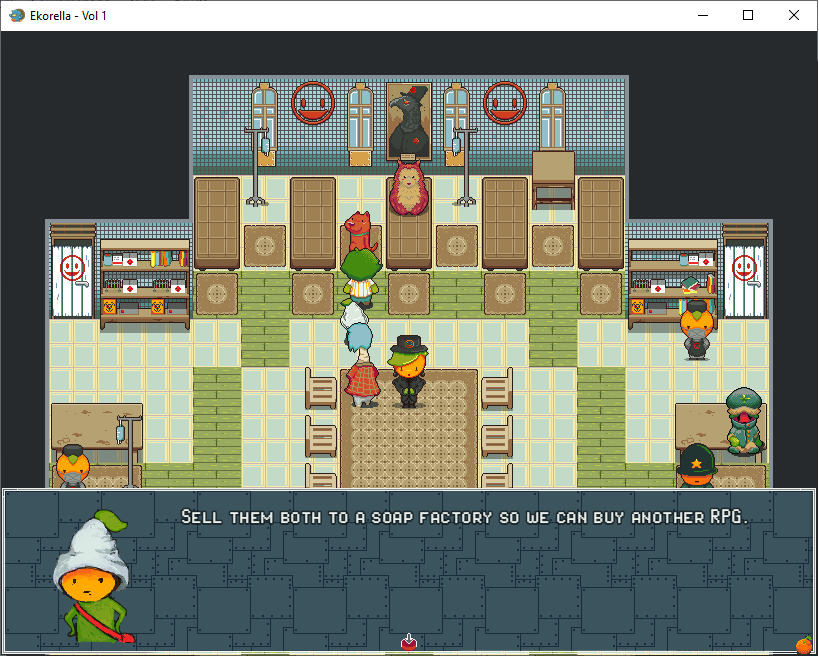Inspect the small wooden desk by back wall
Image resolution: width=819 pixels, height=656 pixels.
point(553,180)
